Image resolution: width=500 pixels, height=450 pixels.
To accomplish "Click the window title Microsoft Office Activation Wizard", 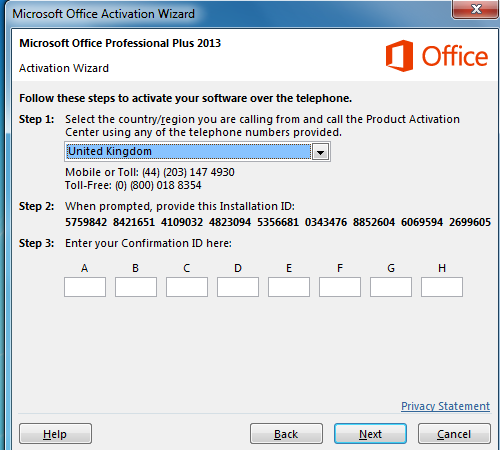I will (103, 14).
